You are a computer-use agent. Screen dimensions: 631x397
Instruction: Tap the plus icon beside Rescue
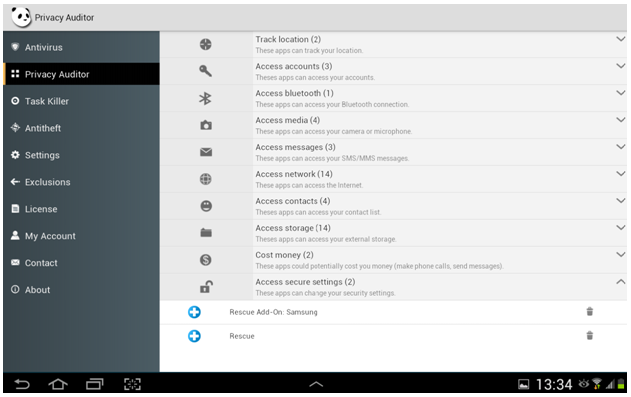(194, 336)
